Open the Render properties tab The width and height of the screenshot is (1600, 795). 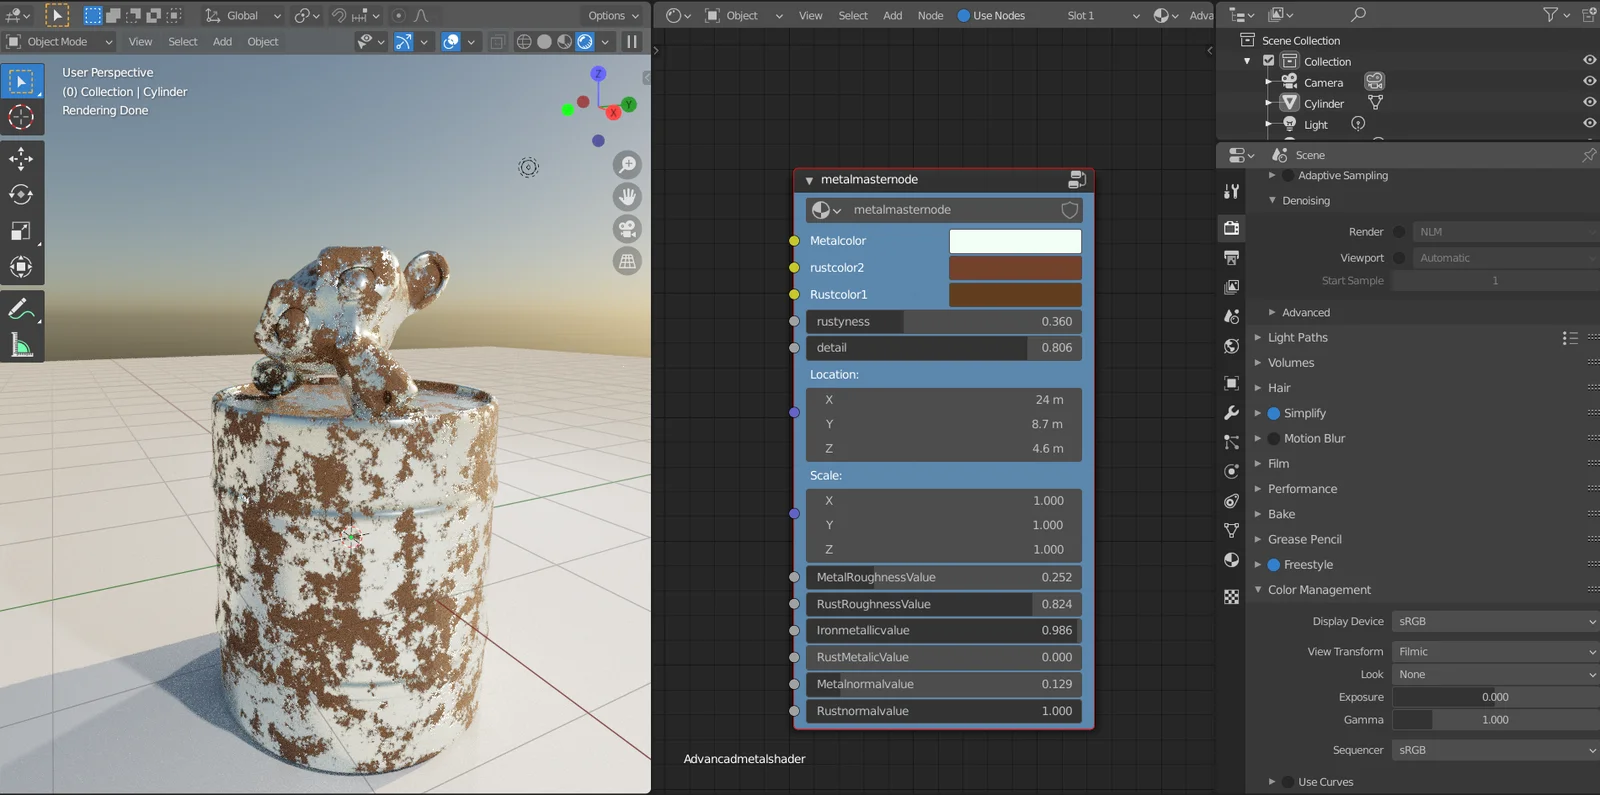point(1231,228)
